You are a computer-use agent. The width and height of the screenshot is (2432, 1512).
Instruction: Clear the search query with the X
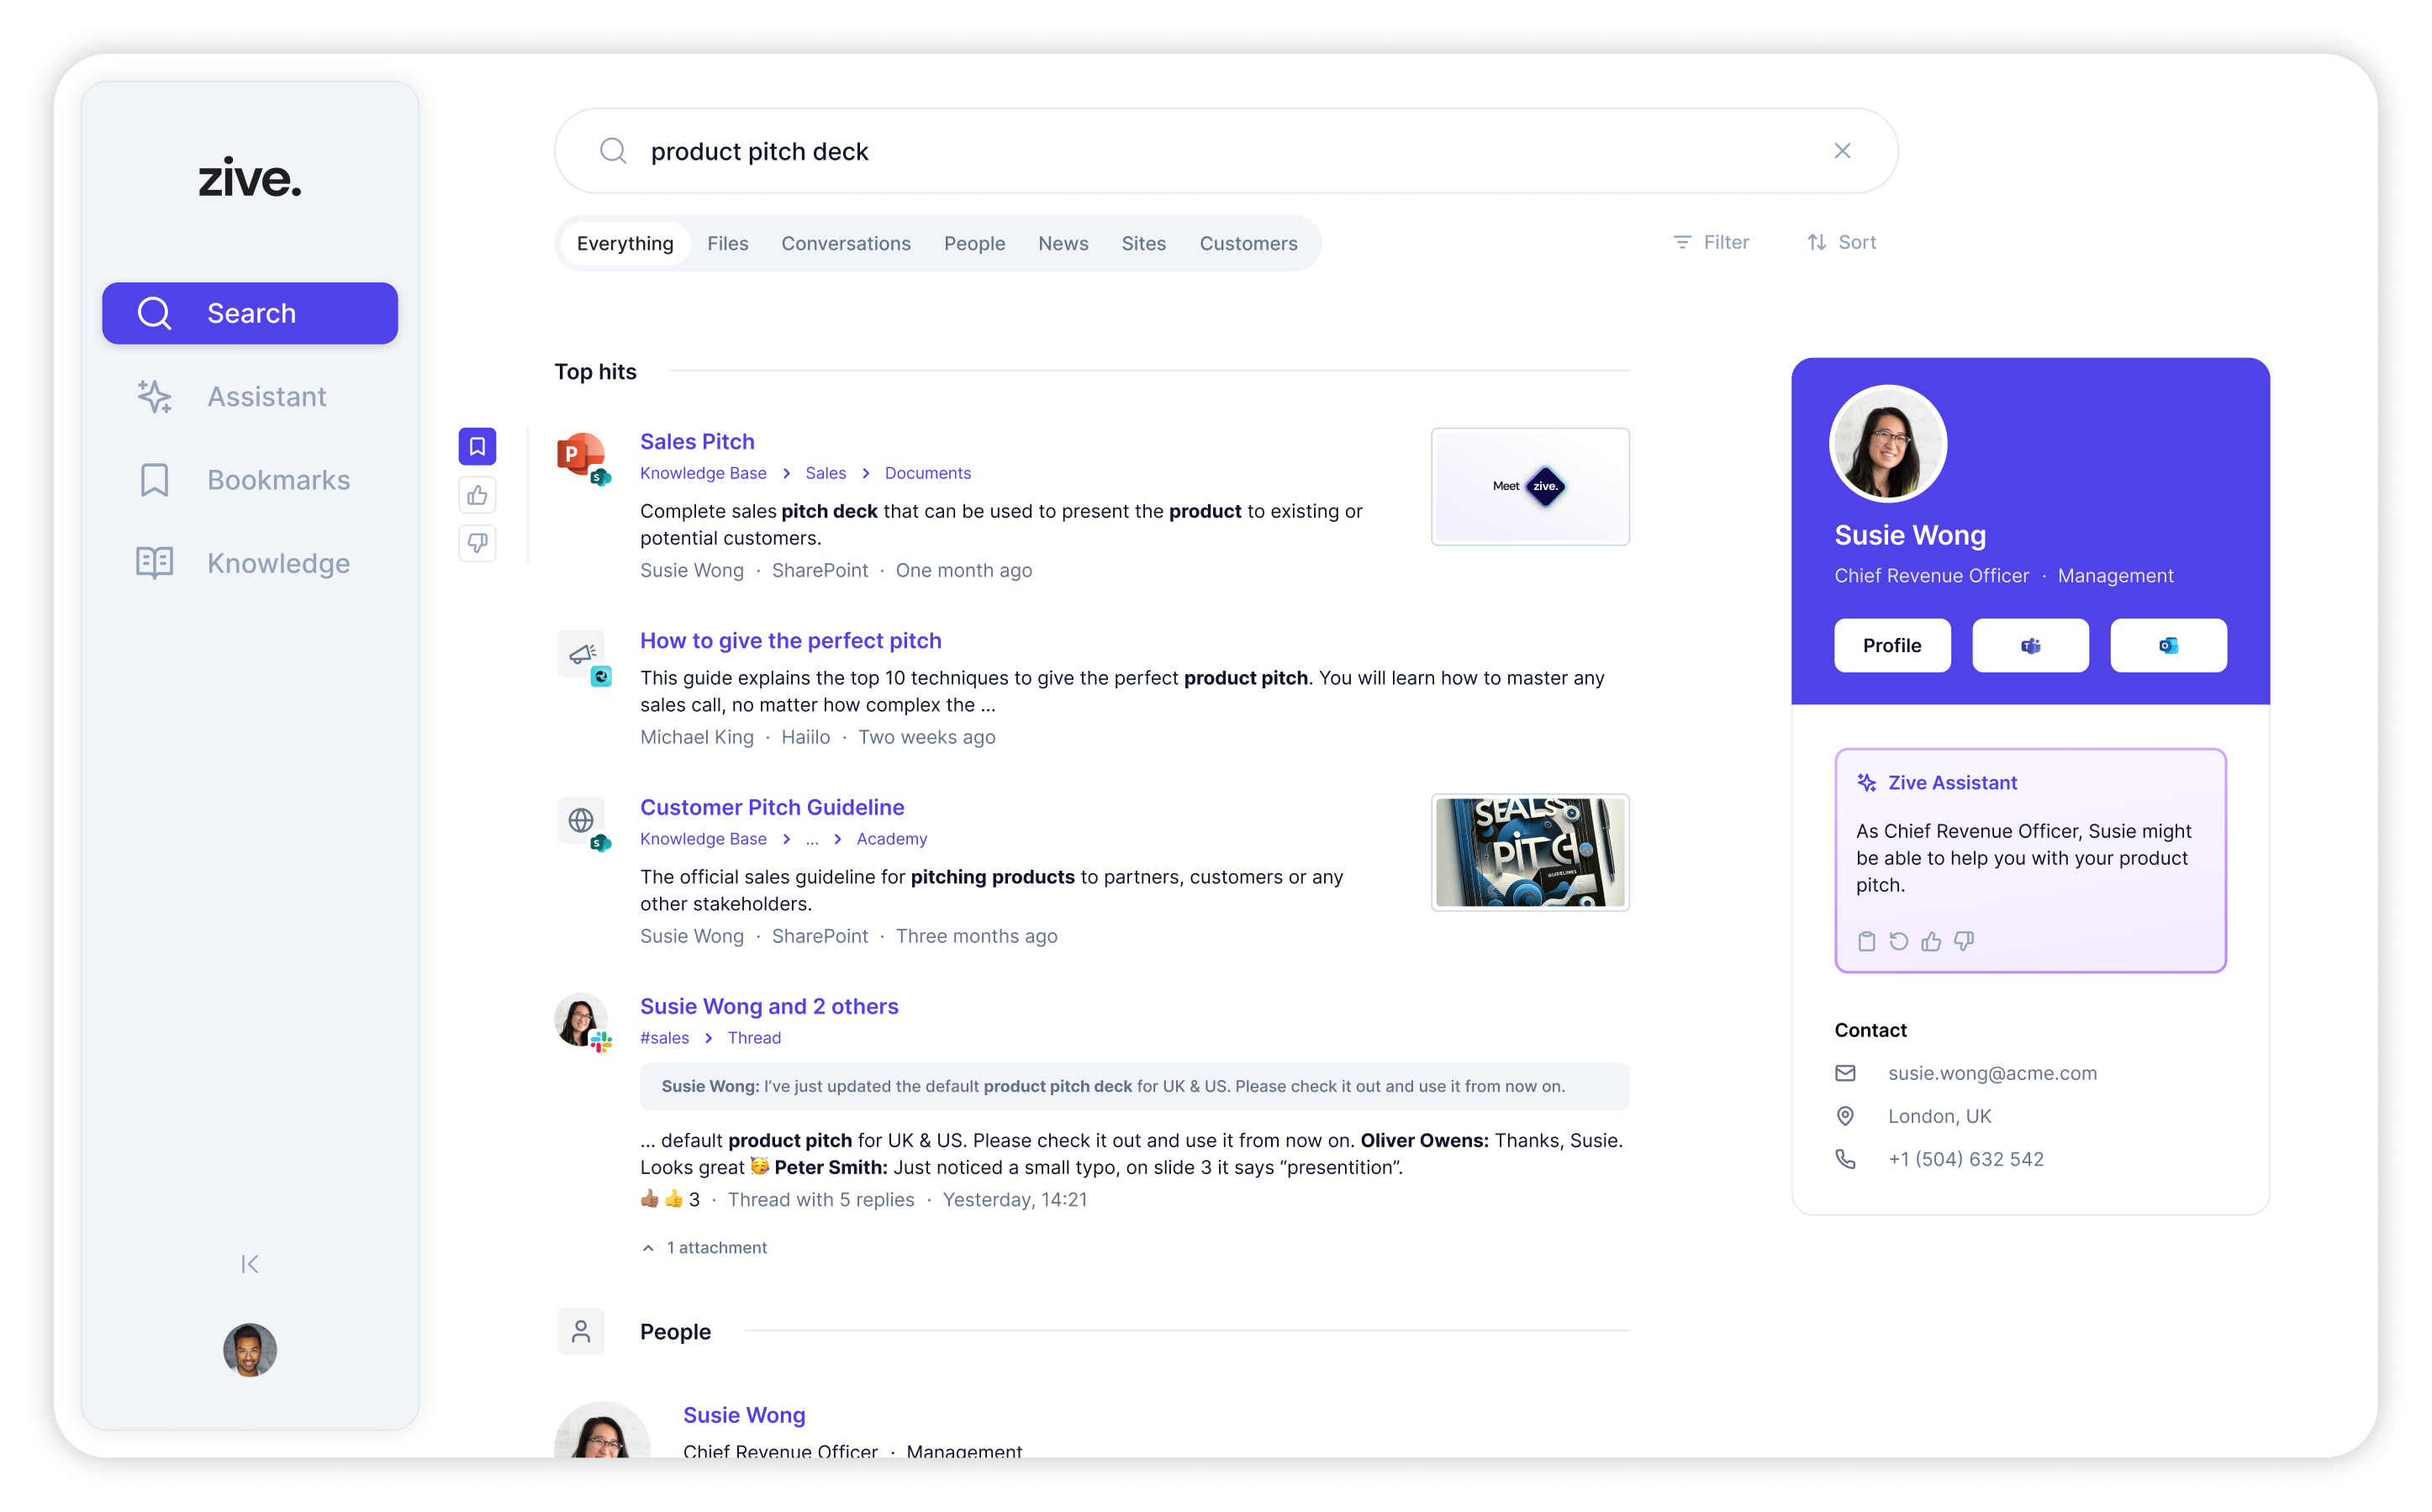point(1842,151)
